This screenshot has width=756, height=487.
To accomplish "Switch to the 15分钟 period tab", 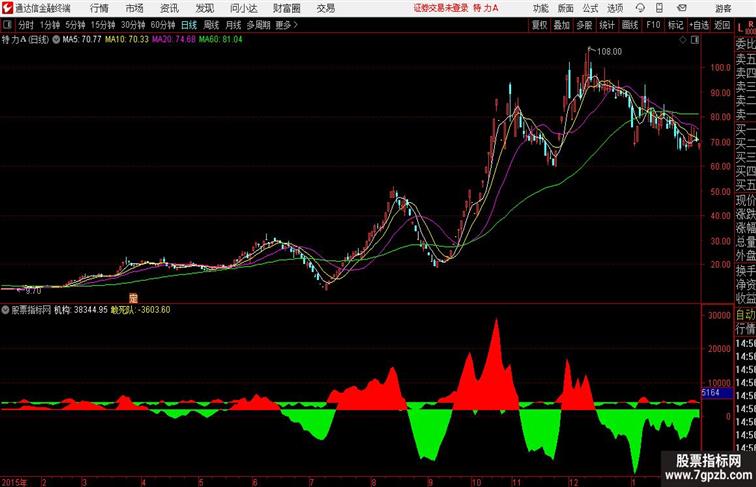I will 103,25.
